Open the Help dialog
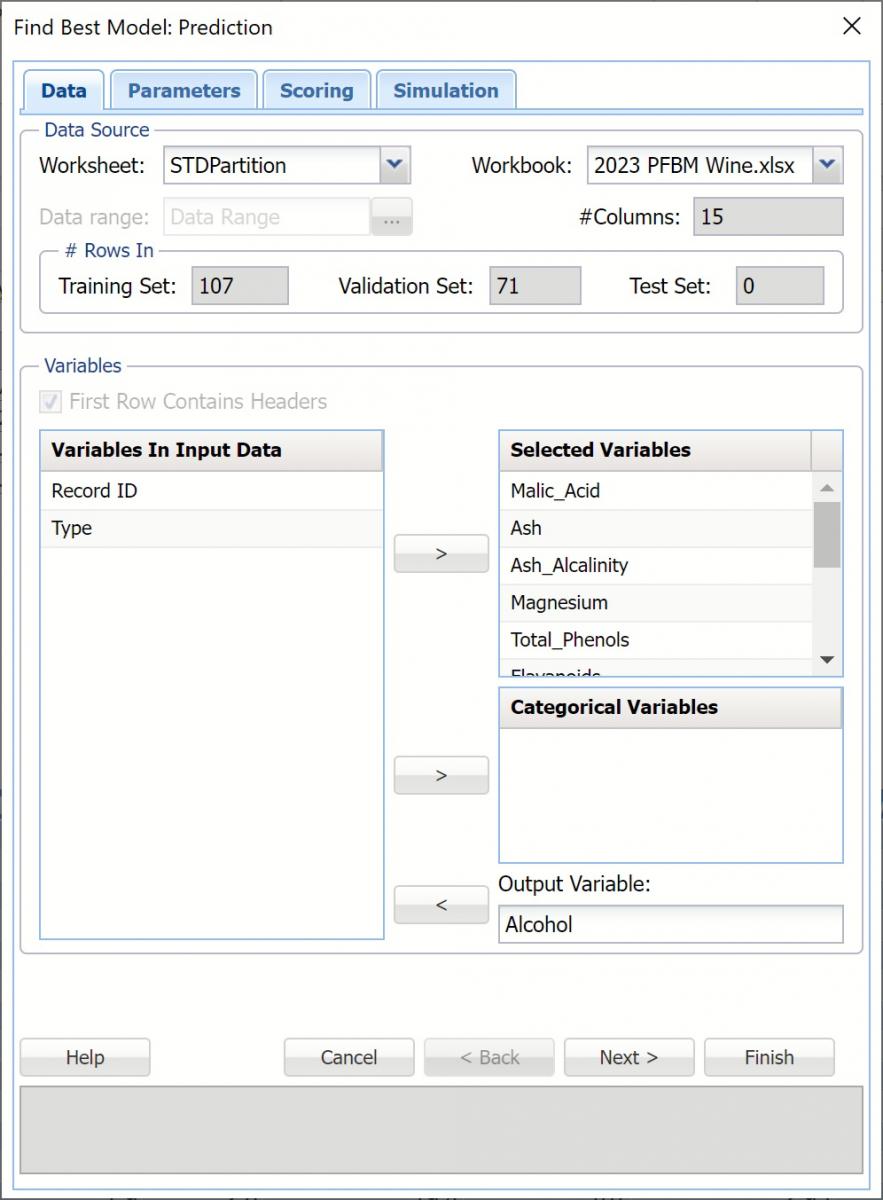This screenshot has height=1200, width=883. (x=84, y=1057)
